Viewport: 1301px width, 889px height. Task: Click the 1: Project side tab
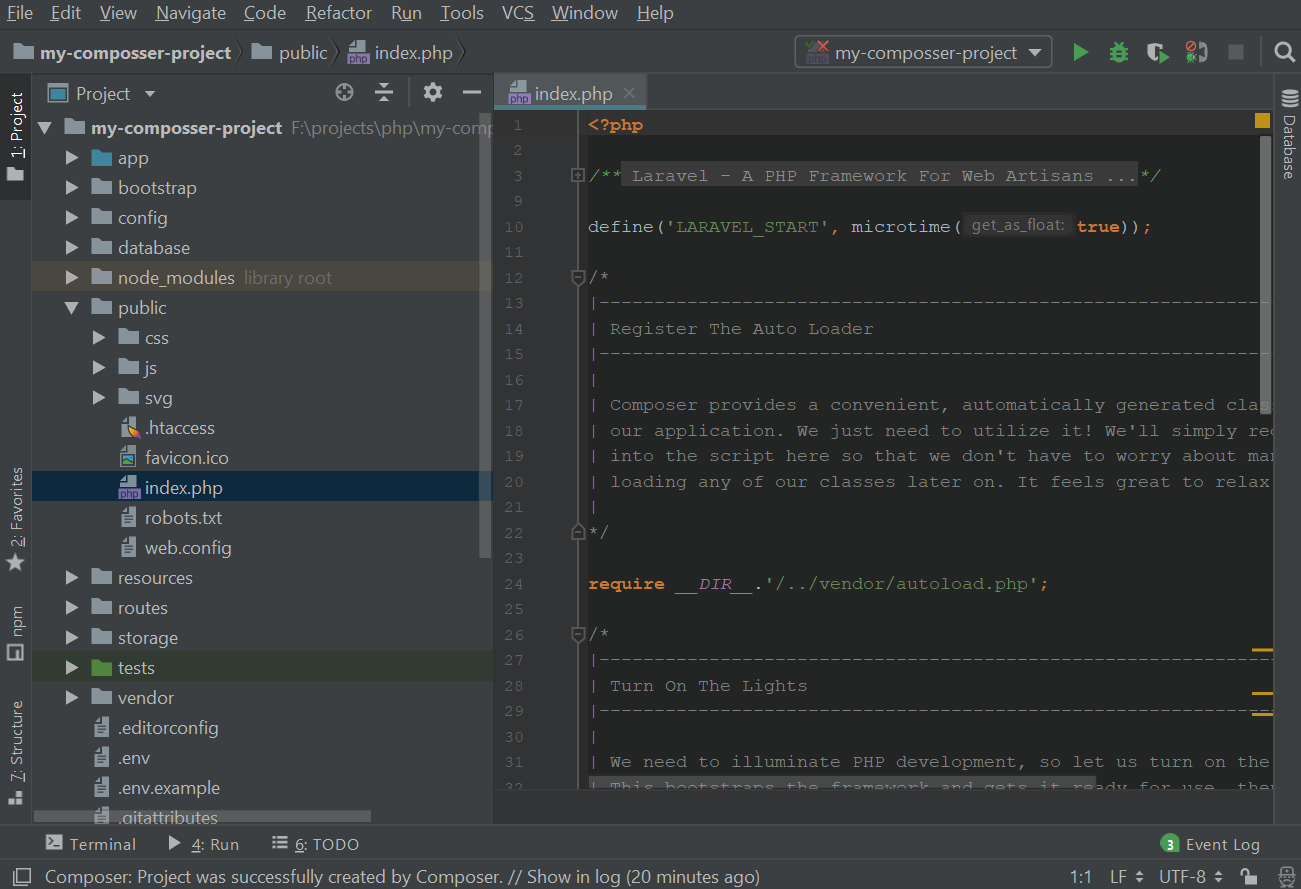(15, 138)
